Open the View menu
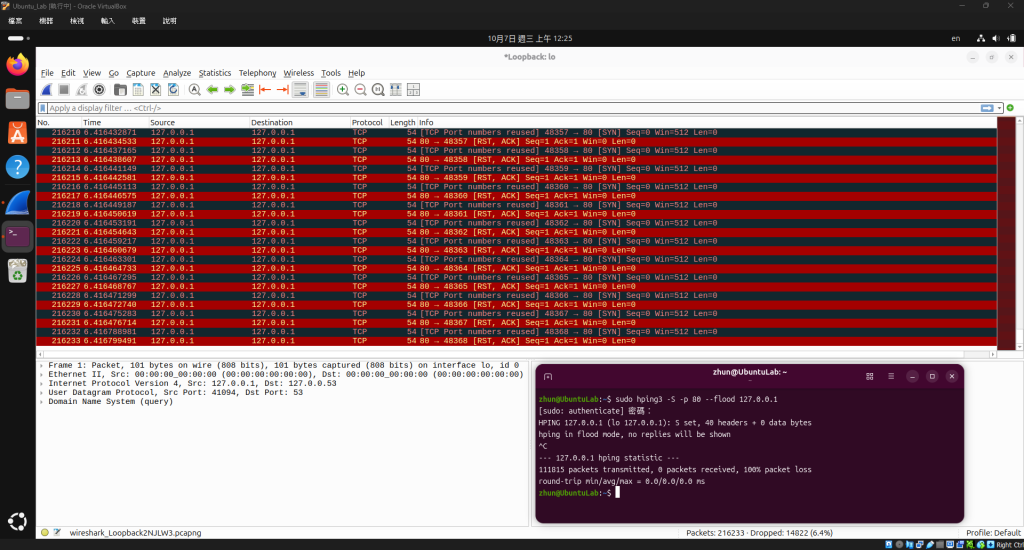The height and width of the screenshot is (550, 1024). point(92,73)
